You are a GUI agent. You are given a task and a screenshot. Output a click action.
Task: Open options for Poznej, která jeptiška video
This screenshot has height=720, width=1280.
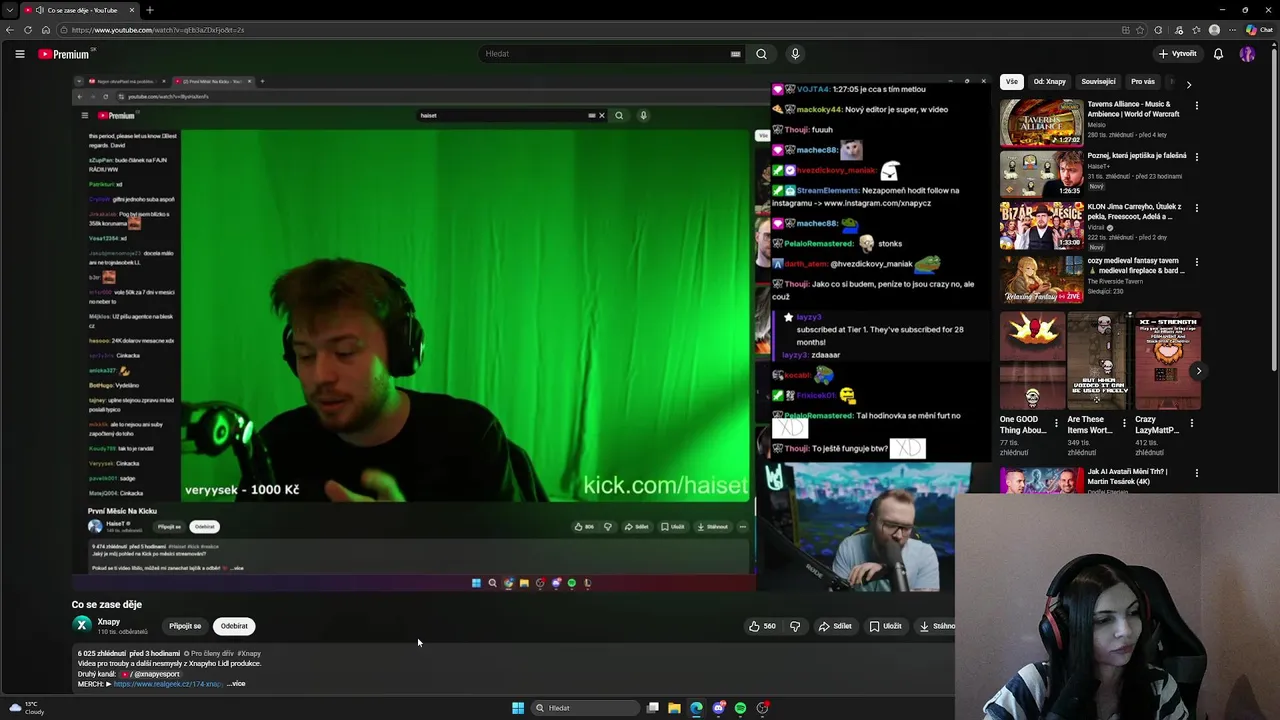(1196, 157)
